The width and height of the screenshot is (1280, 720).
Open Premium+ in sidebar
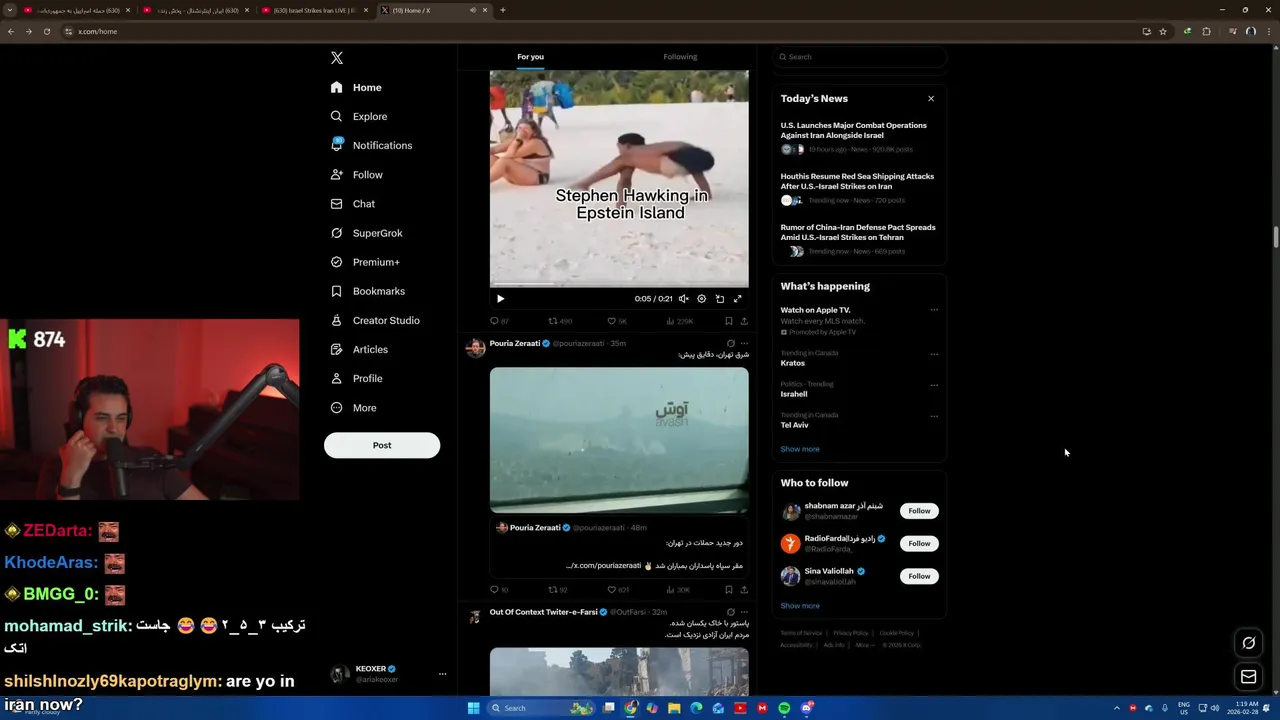pos(365,262)
